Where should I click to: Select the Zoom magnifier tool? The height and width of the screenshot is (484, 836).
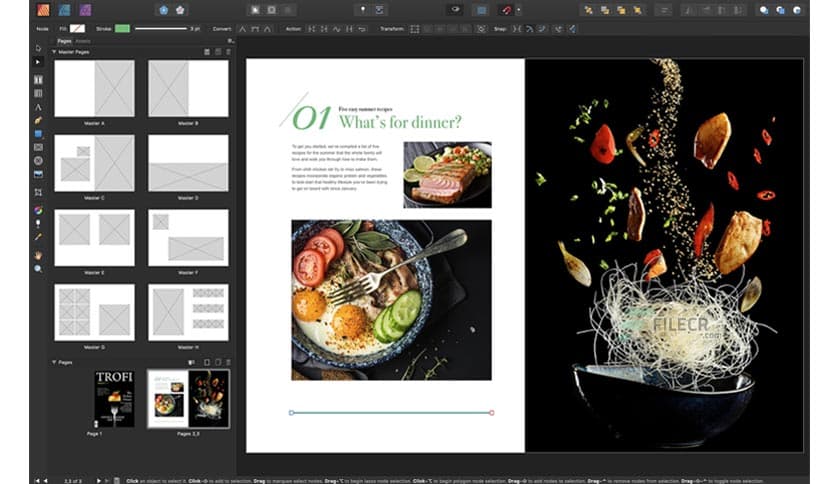pyautogui.click(x=38, y=269)
